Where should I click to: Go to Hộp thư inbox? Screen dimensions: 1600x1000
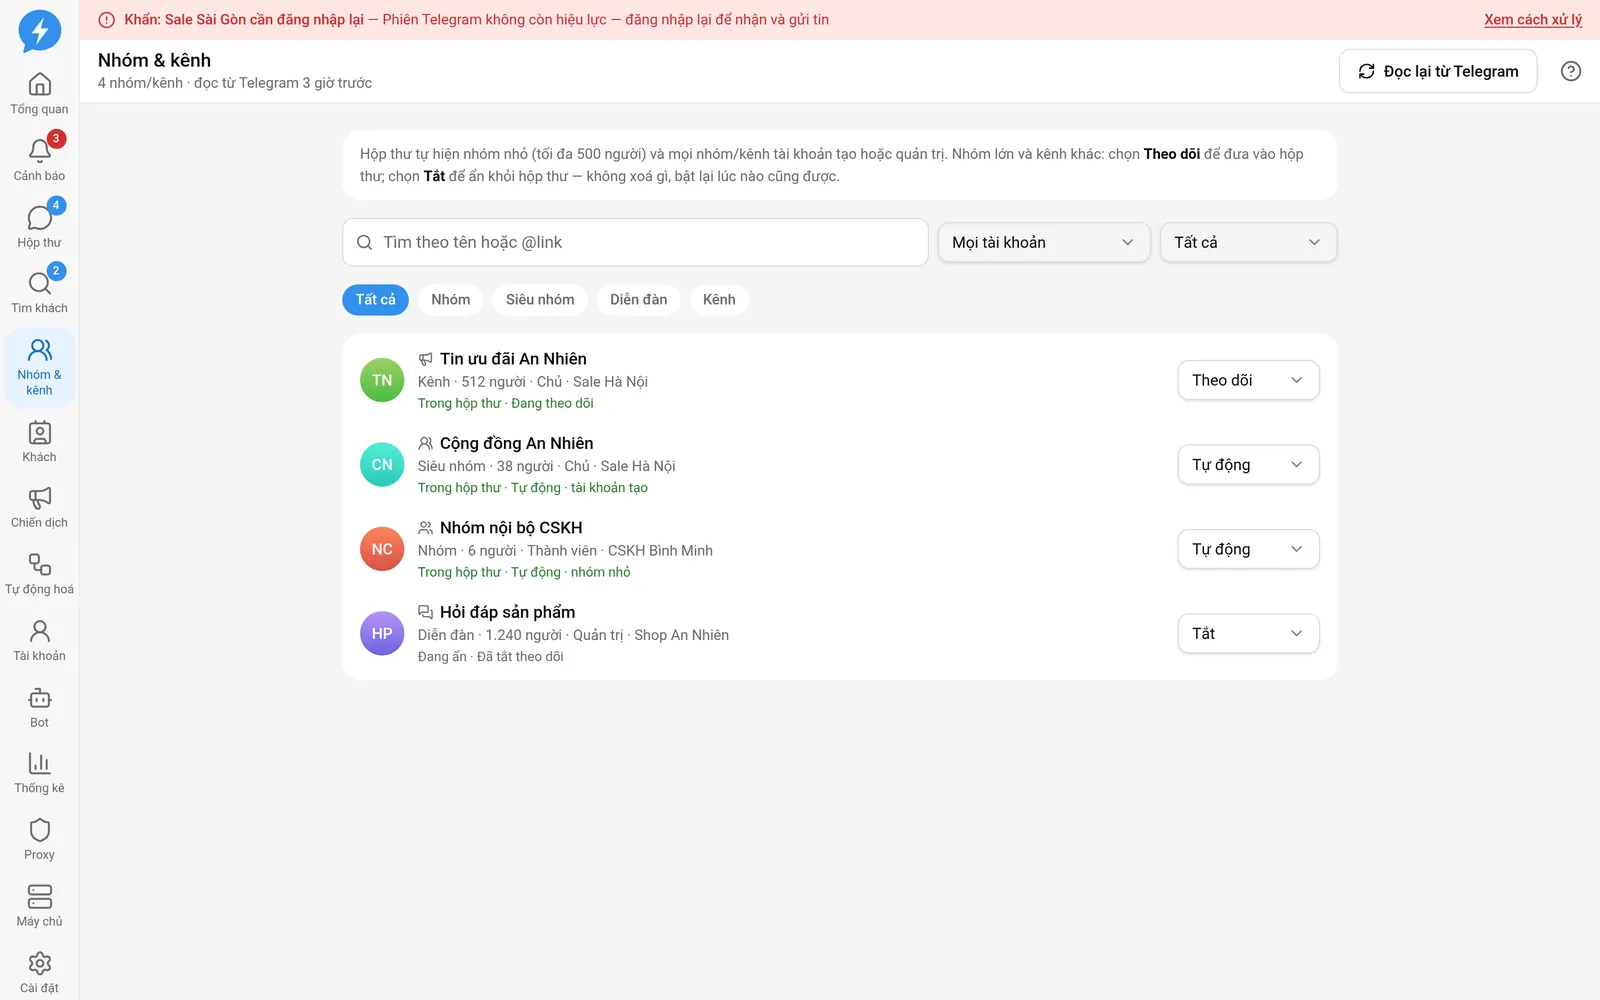pos(40,226)
